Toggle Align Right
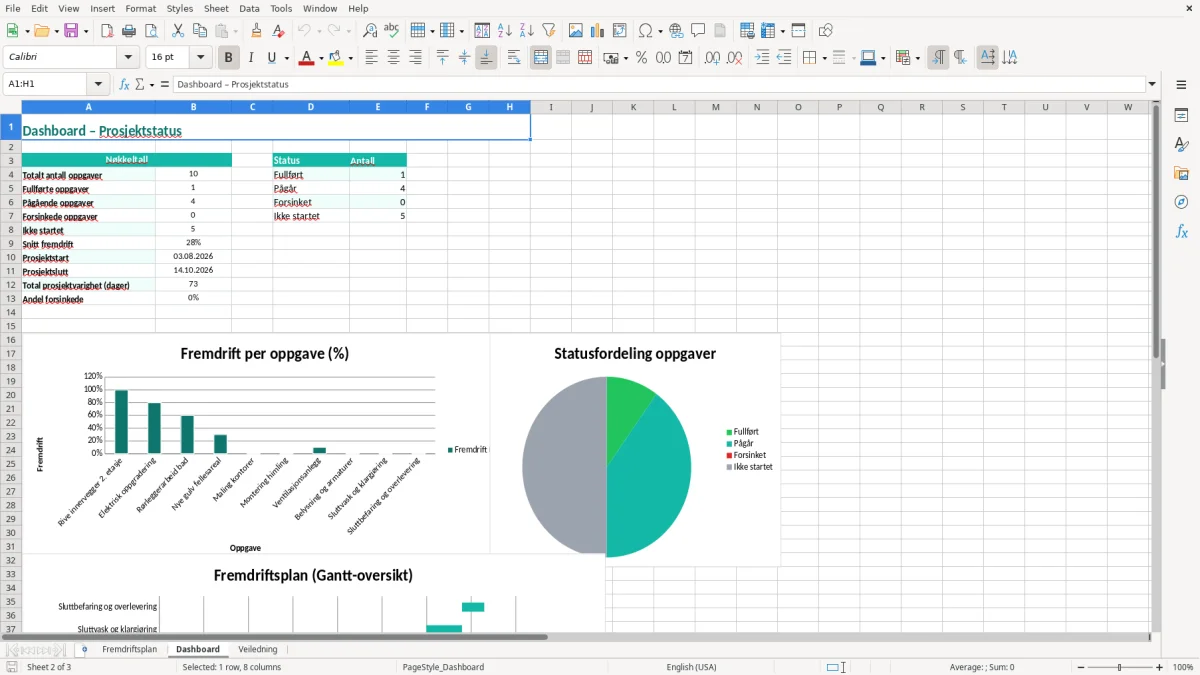 pyautogui.click(x=416, y=58)
